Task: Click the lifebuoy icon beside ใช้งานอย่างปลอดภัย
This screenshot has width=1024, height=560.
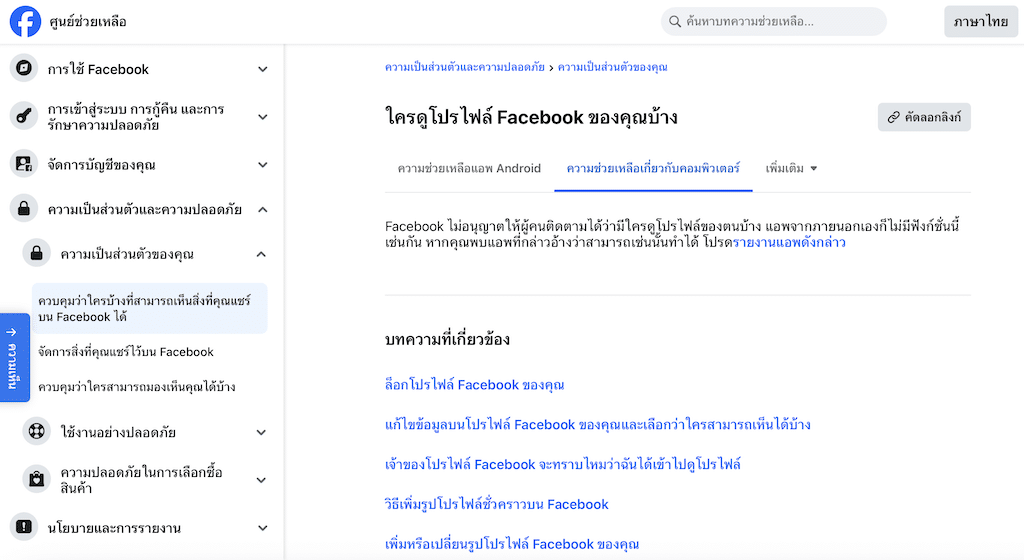Action: pos(37,431)
